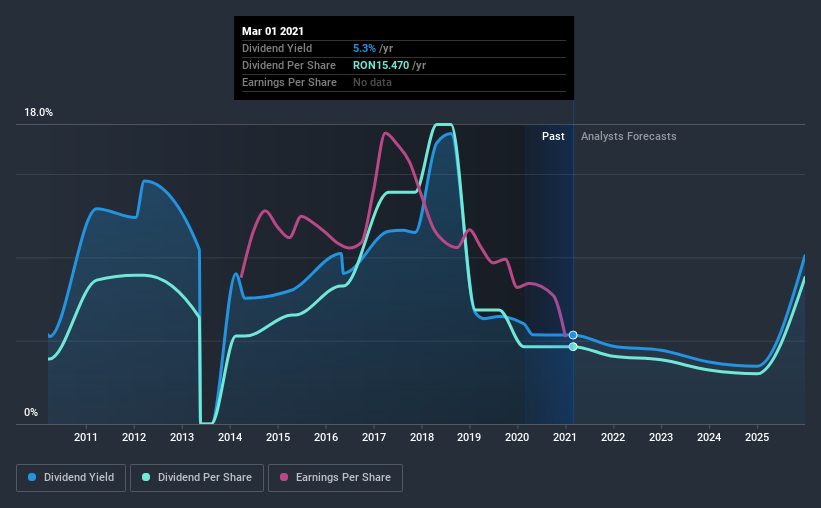Click the 2015 x-axis label
821x508 pixels.
(278, 437)
